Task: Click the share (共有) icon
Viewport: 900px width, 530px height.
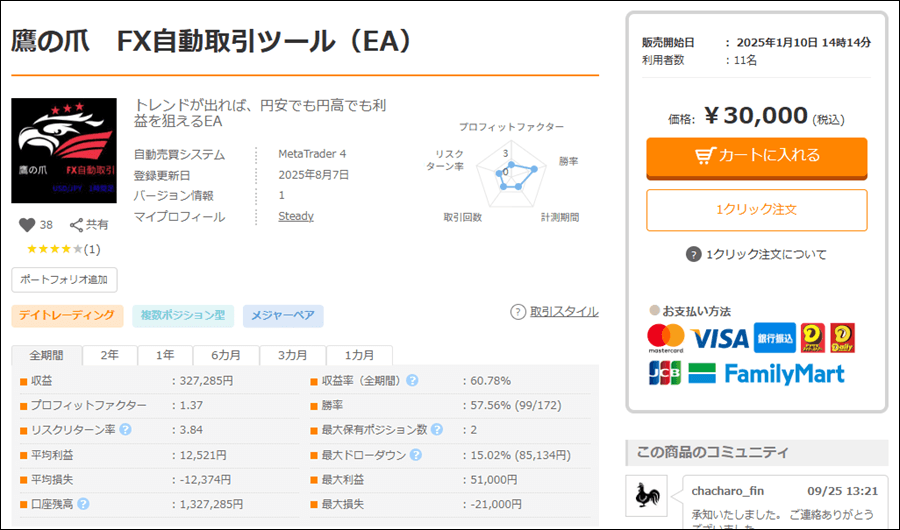Action: (76, 225)
